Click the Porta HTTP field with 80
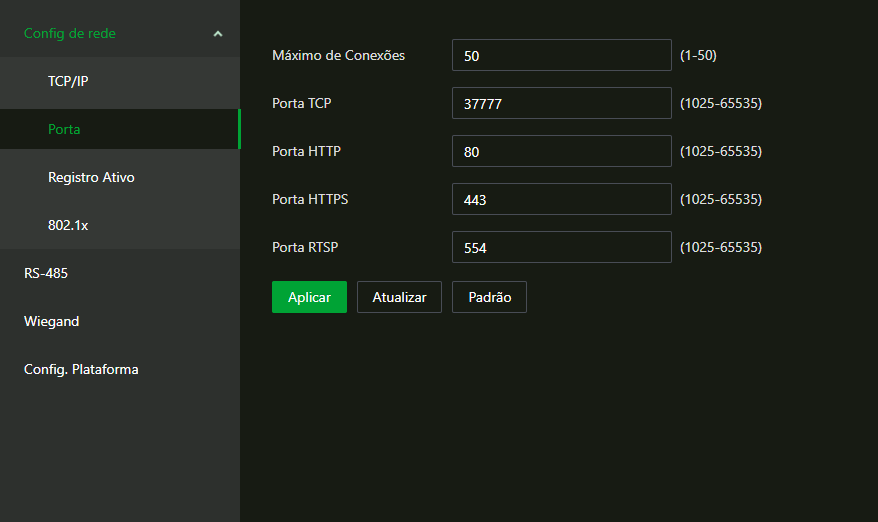This screenshot has width=878, height=522. point(562,151)
